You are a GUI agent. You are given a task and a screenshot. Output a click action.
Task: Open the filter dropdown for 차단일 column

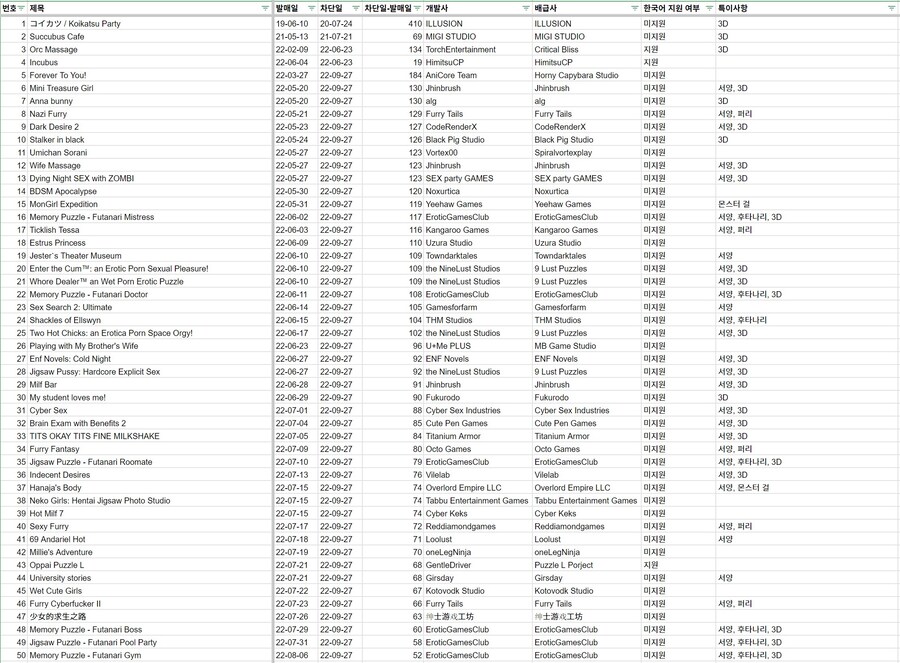point(356,8)
